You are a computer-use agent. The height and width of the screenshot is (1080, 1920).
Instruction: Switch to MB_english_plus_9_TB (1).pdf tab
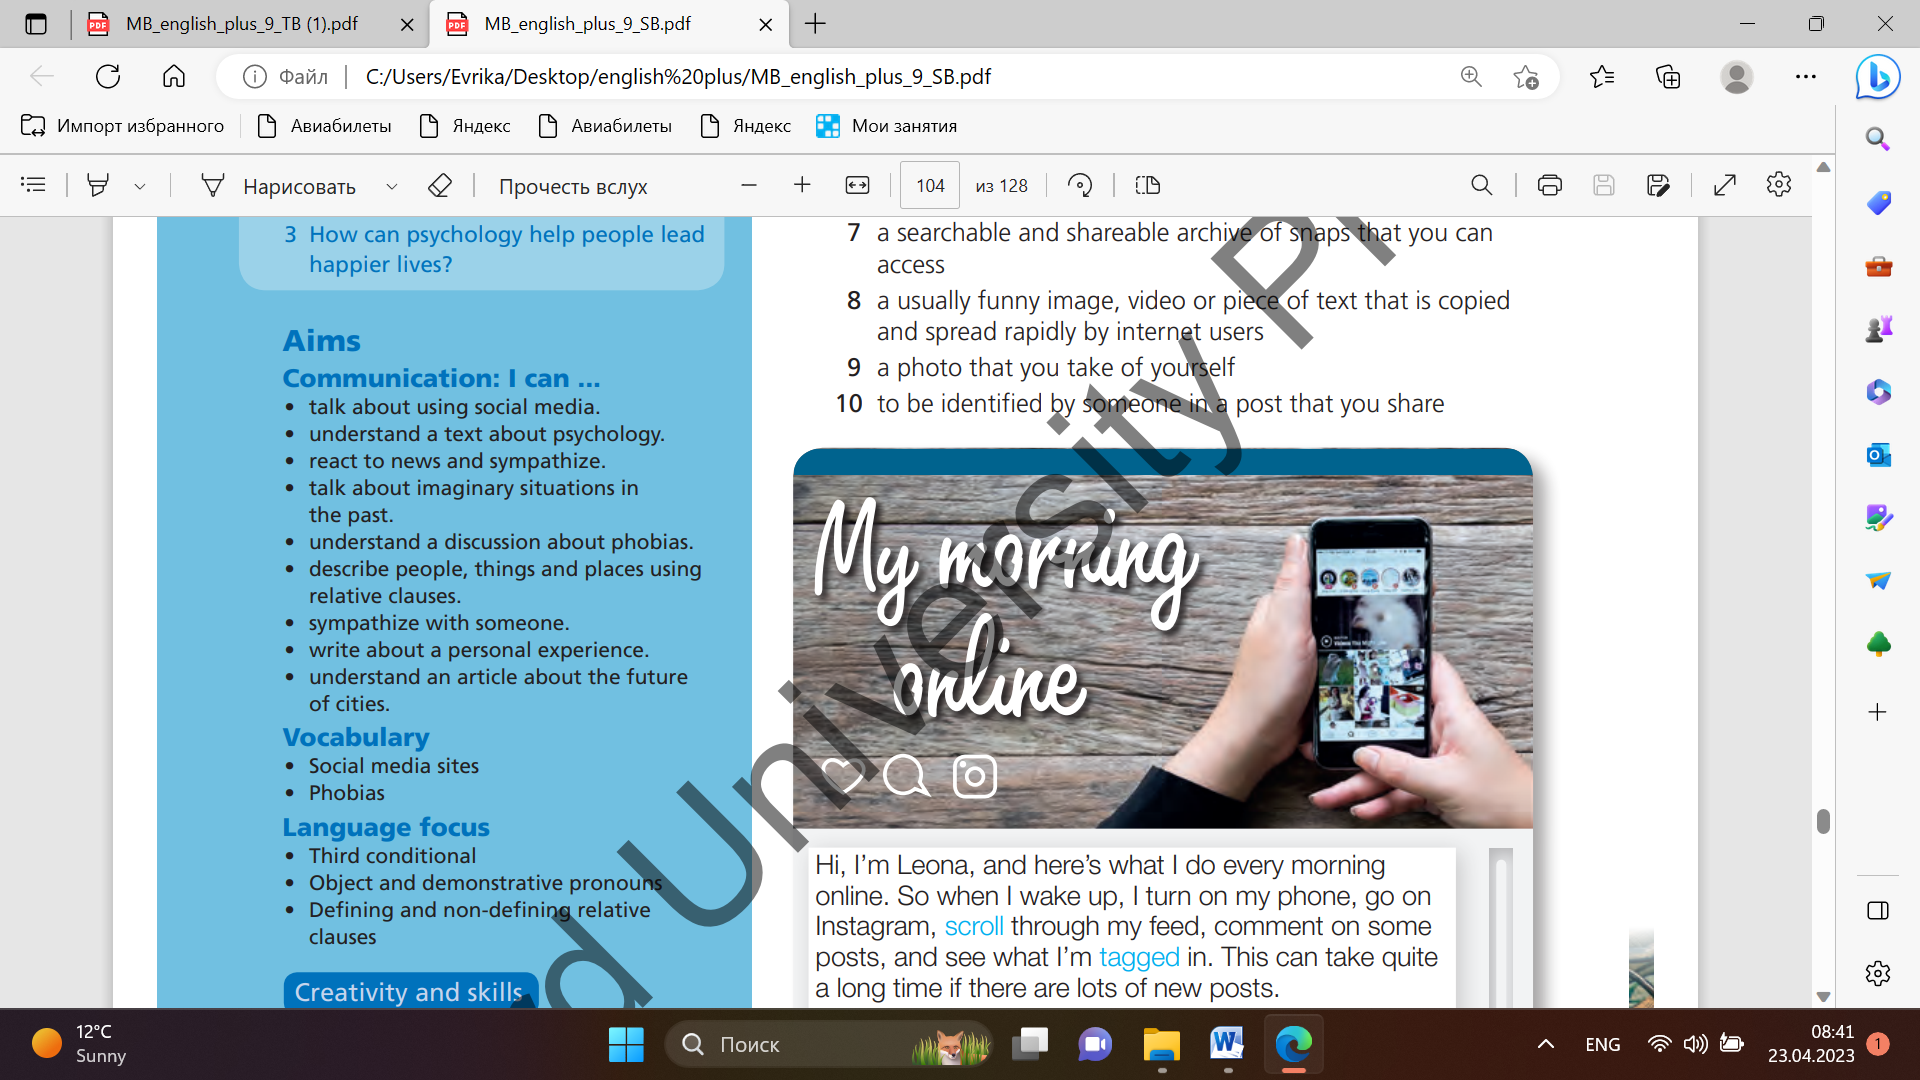pos(241,24)
